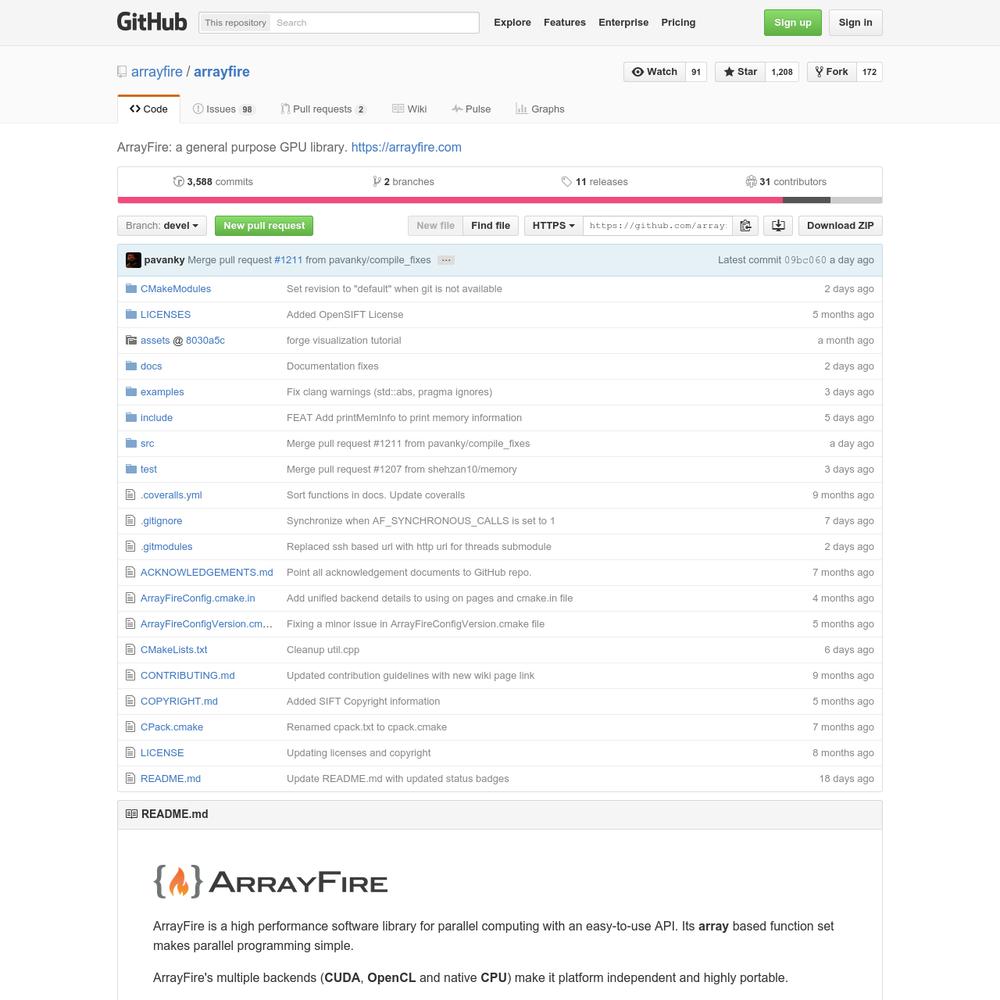Open the HTTPS protocol dropdown
1000x1000 pixels.
[554, 226]
